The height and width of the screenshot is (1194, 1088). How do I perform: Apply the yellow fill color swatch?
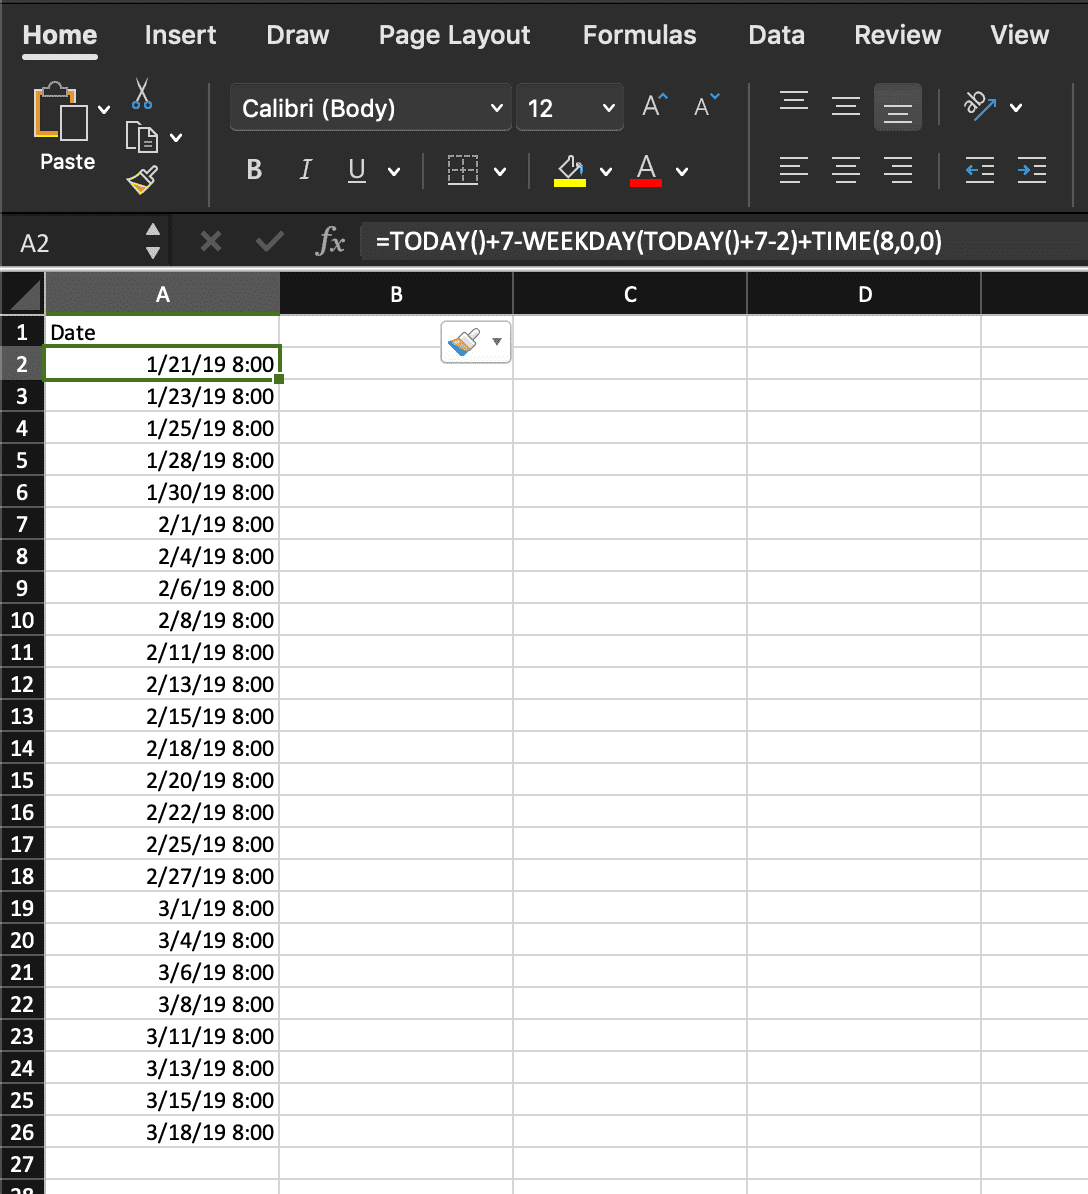pyautogui.click(x=570, y=171)
